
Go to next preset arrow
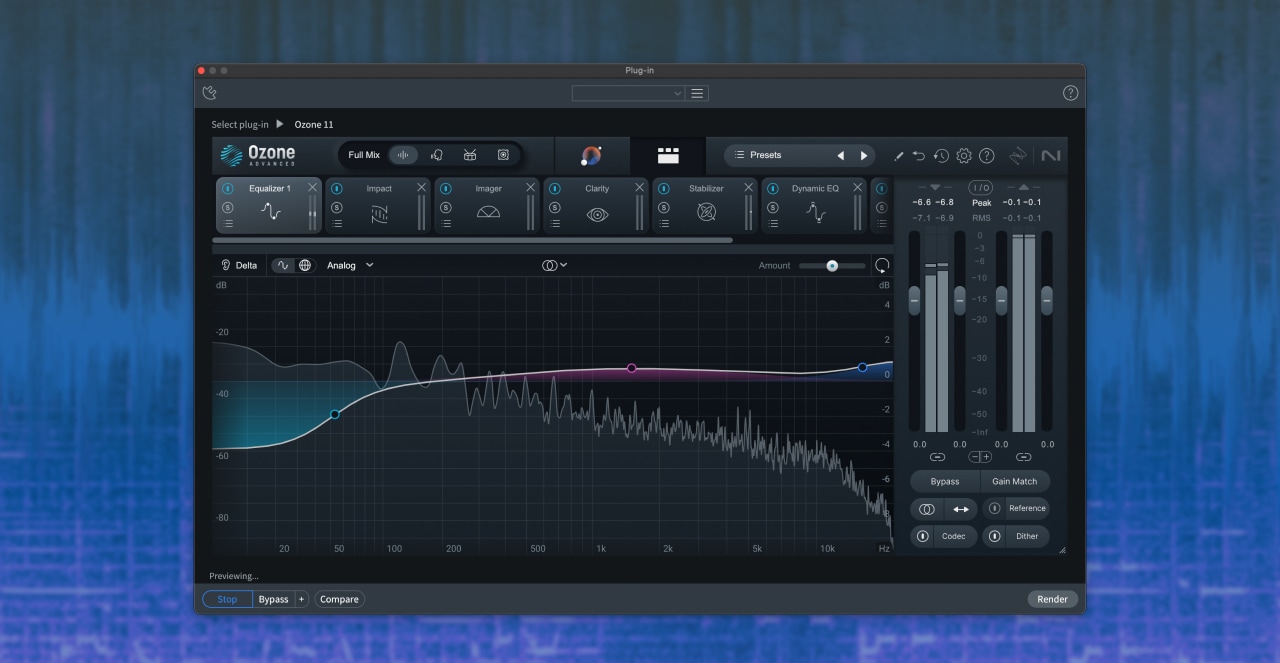(x=864, y=155)
